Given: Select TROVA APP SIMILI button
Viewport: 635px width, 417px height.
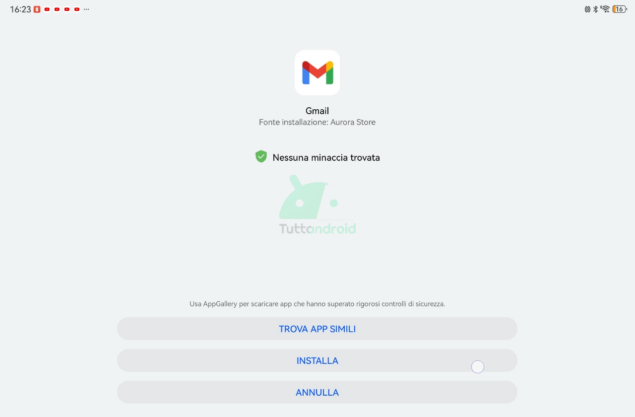Looking at the screenshot, I should coord(317,328).
